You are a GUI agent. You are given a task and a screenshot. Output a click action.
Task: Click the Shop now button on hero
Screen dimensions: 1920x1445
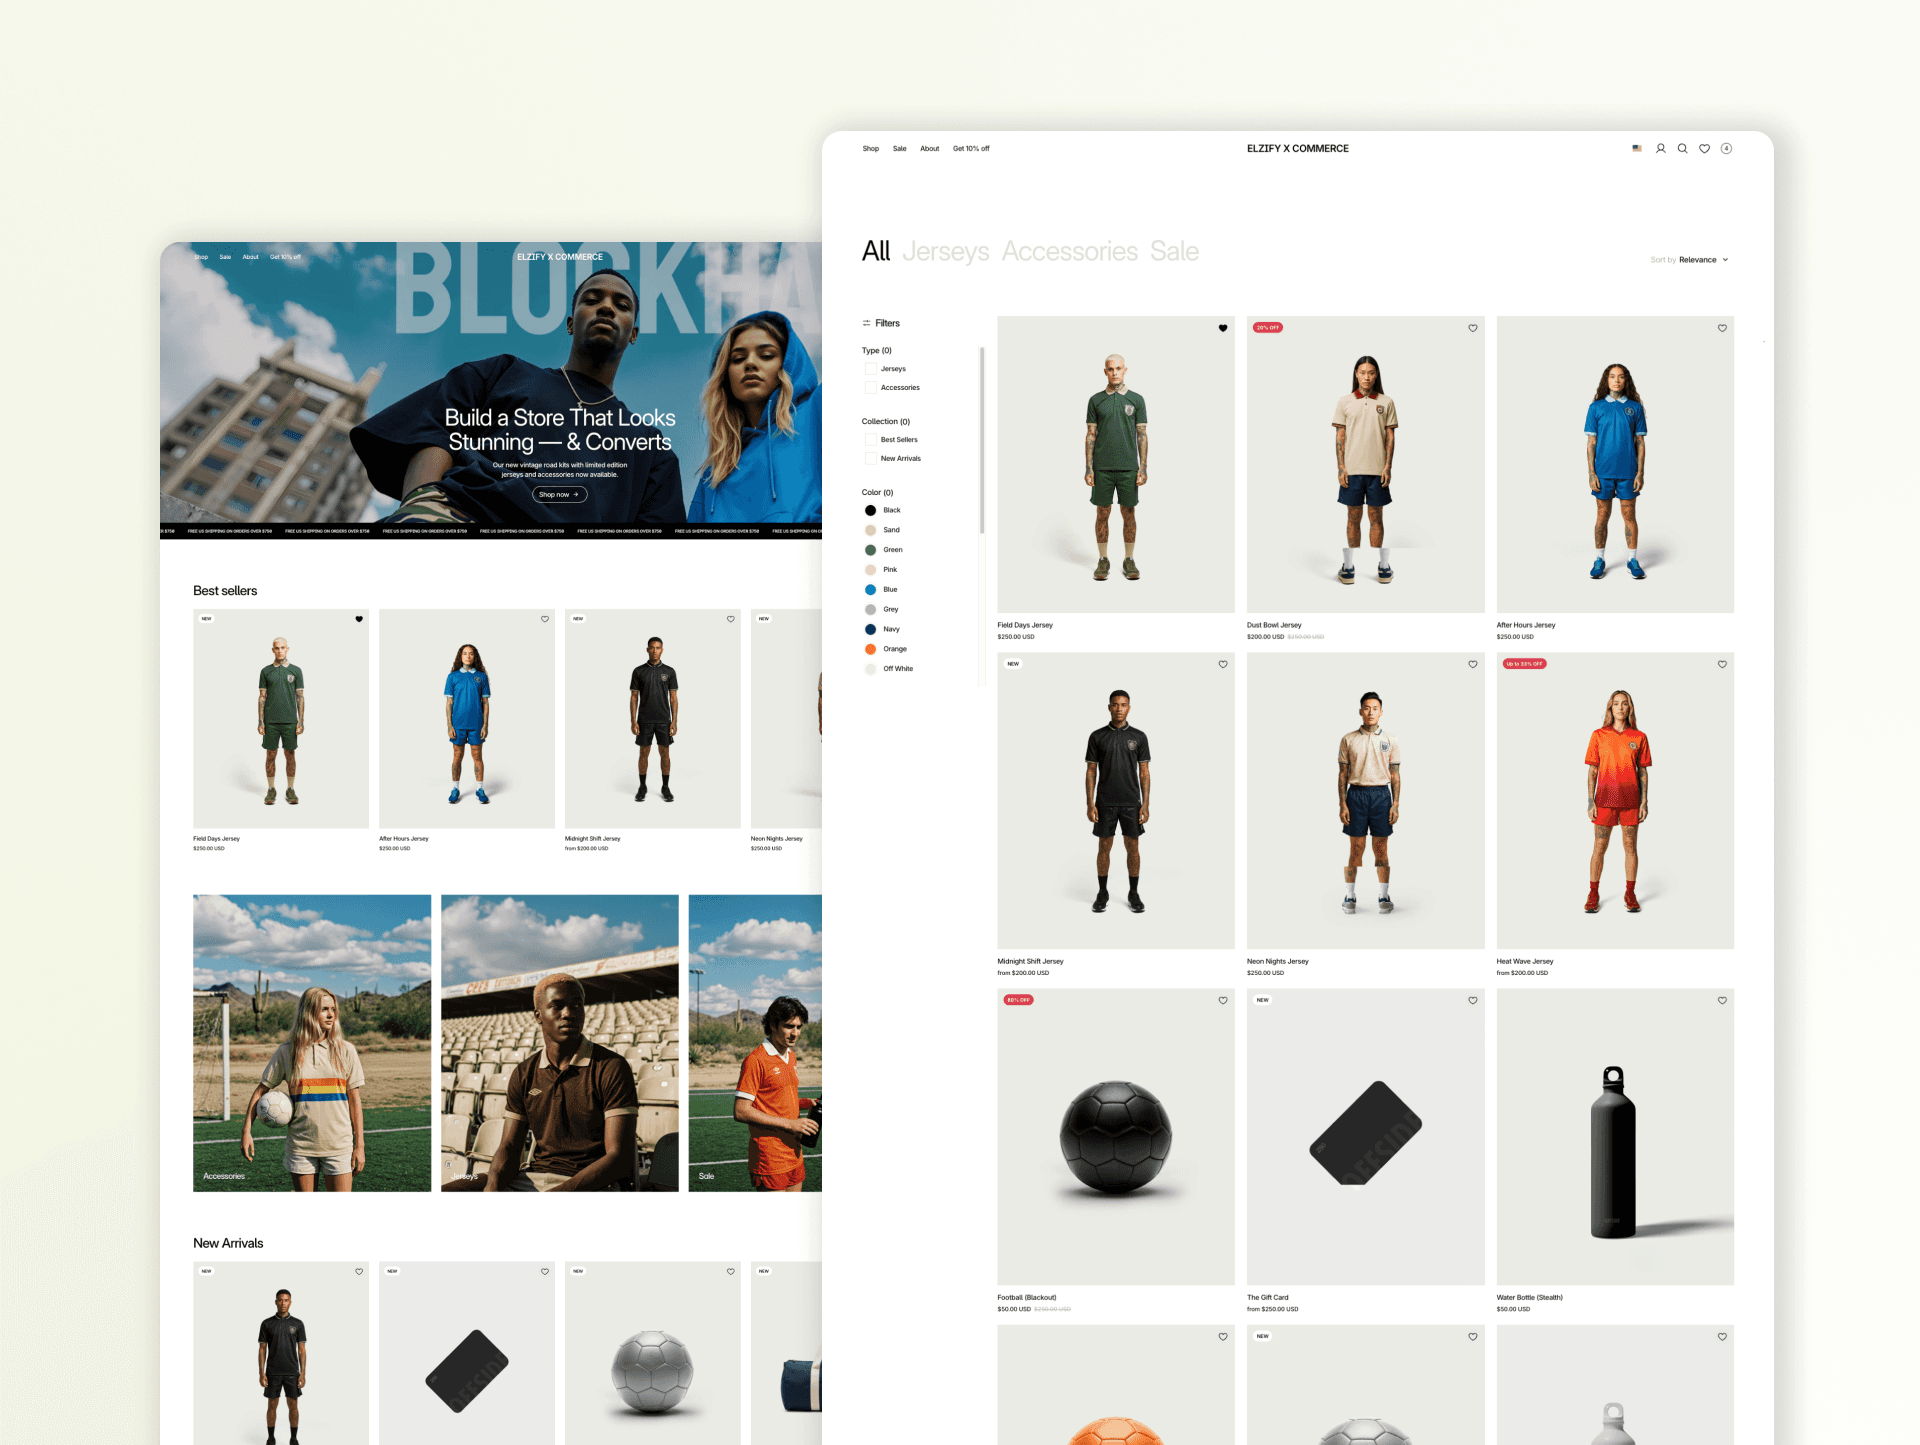[559, 494]
